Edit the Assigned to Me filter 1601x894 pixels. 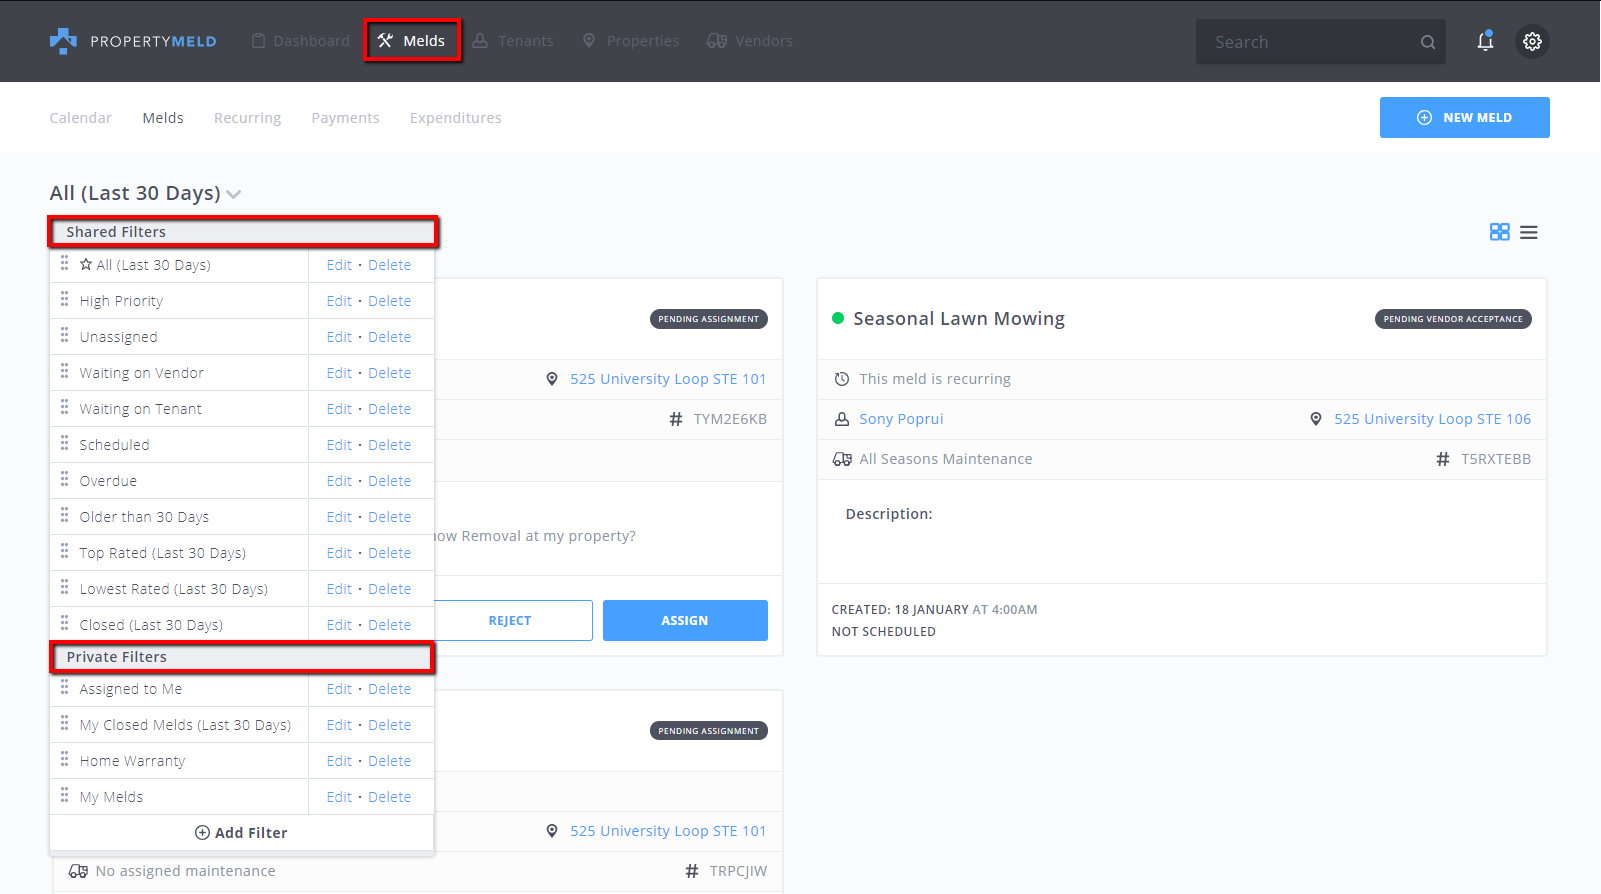[x=339, y=689]
